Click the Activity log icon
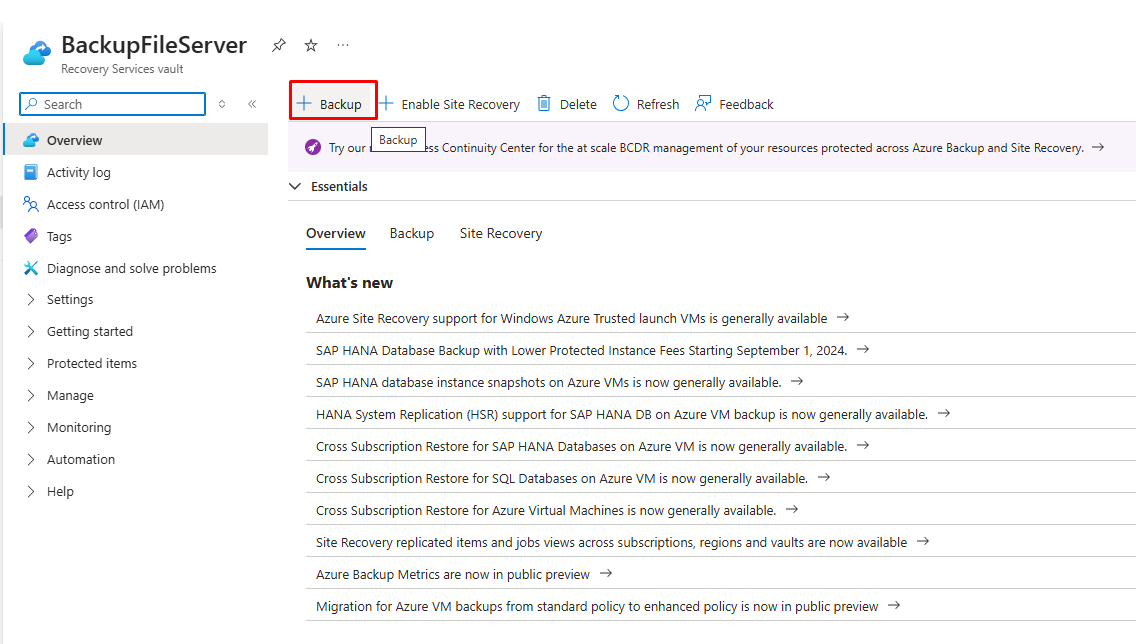 tap(30, 172)
